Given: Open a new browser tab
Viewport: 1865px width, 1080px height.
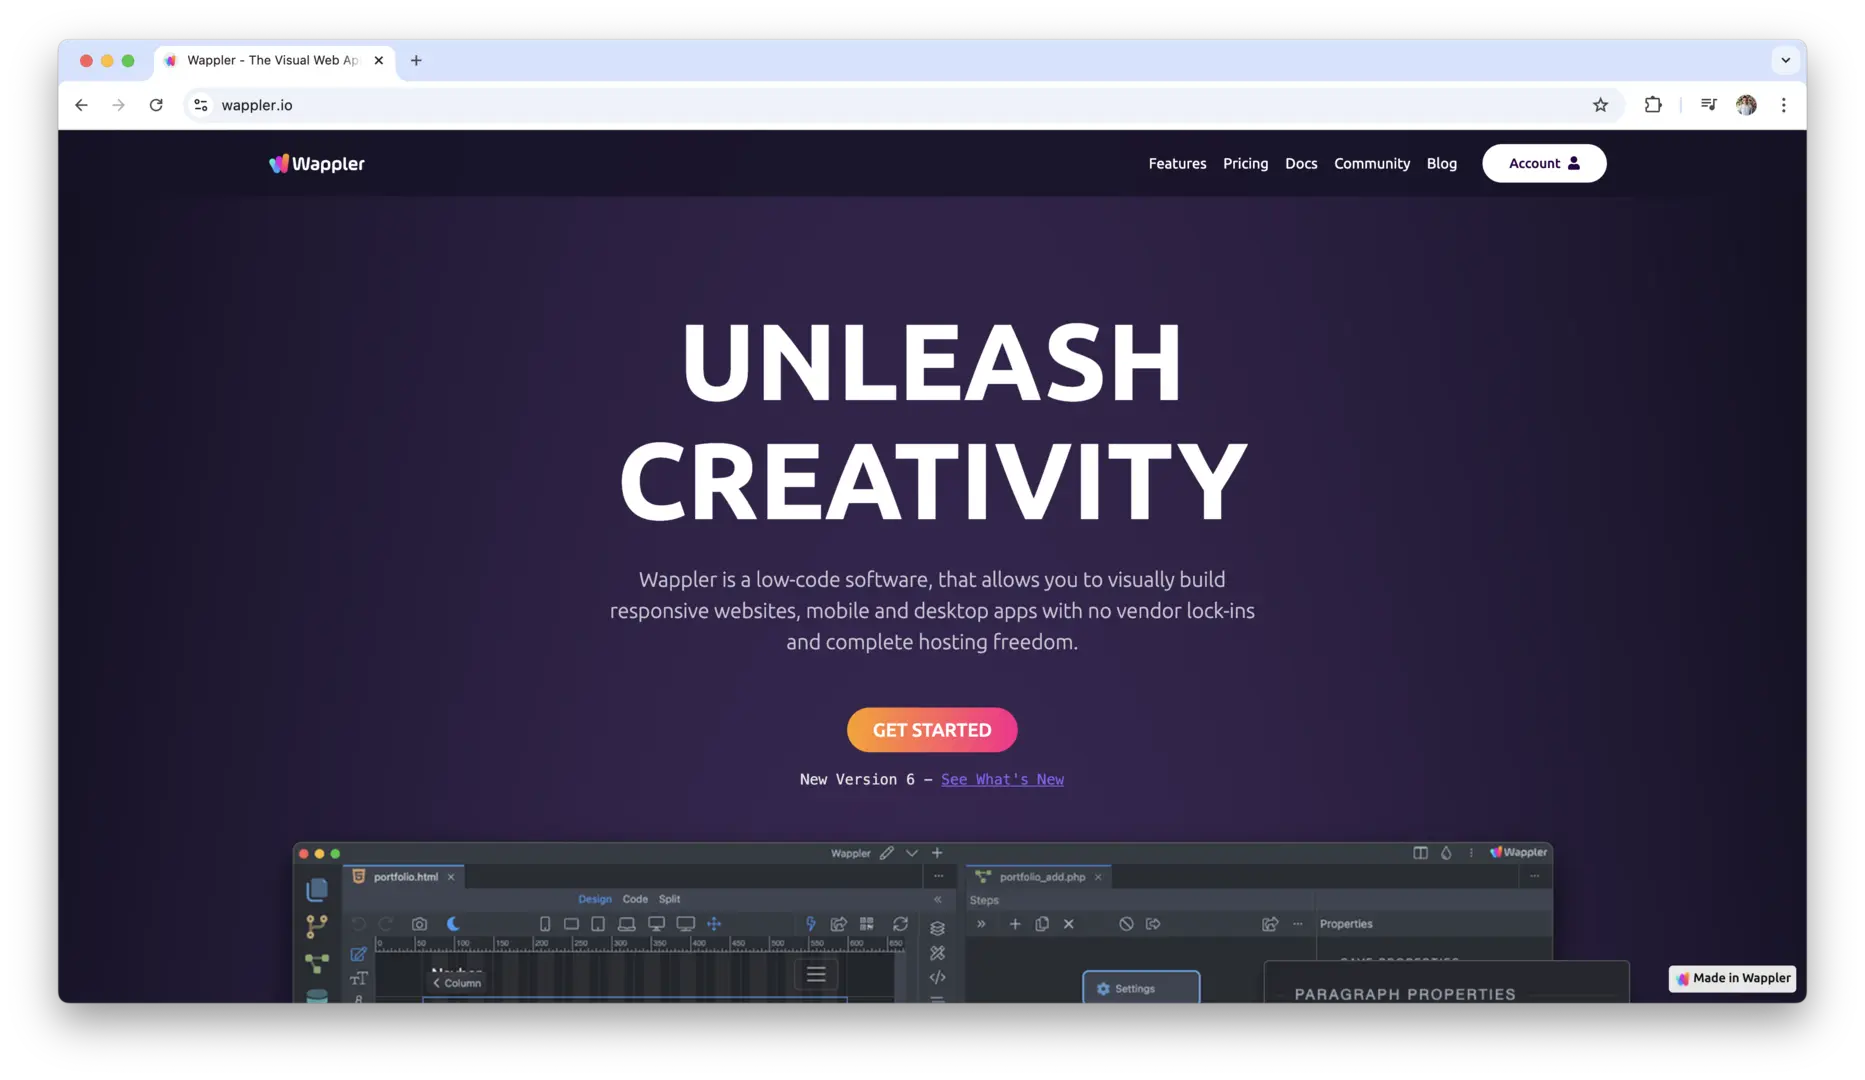Looking at the screenshot, I should (416, 60).
